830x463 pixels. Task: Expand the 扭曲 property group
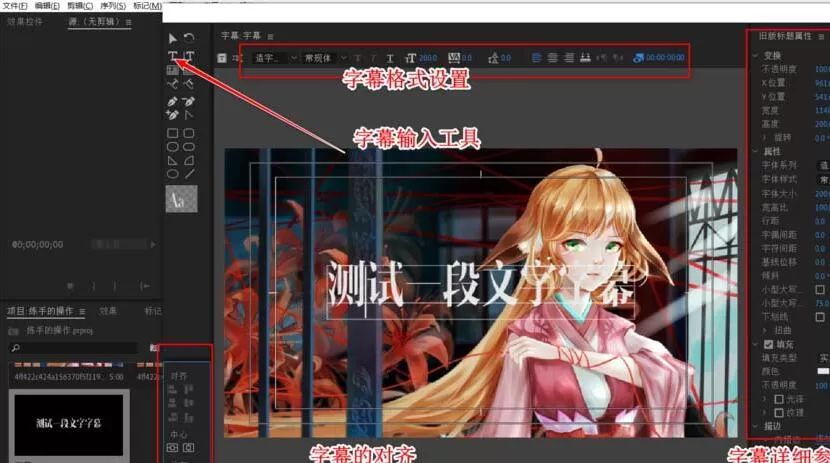click(765, 330)
